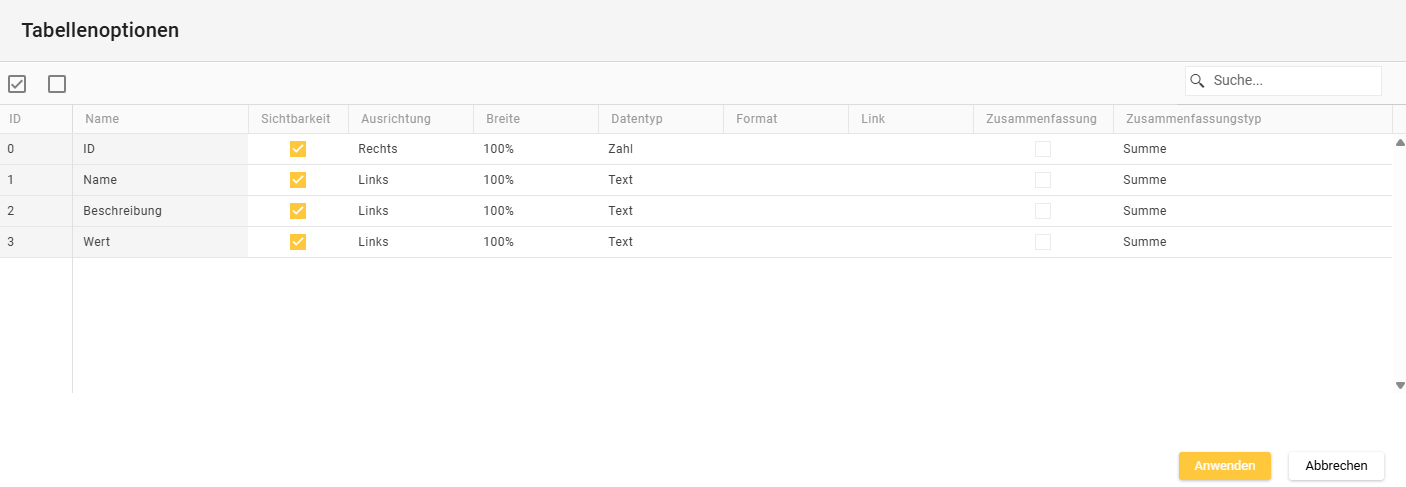Uncheck Sichtbarkeit for Beschreibung row
Screen dimensions: 1406x487
pos(298,211)
